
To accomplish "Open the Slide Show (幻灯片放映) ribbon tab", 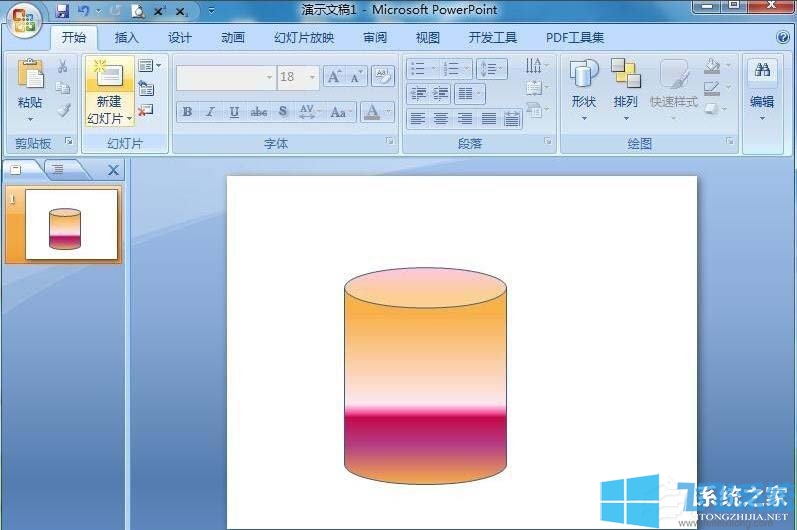I will 304,38.
